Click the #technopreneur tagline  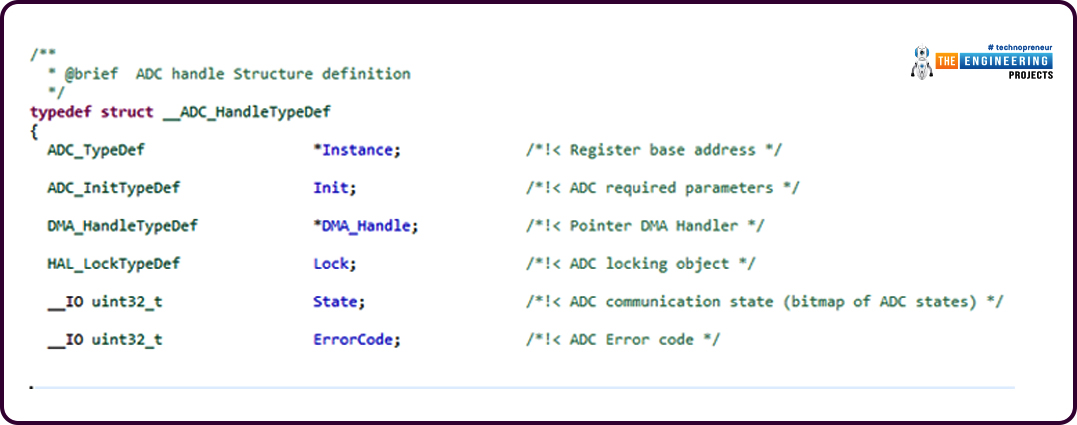coord(1019,47)
